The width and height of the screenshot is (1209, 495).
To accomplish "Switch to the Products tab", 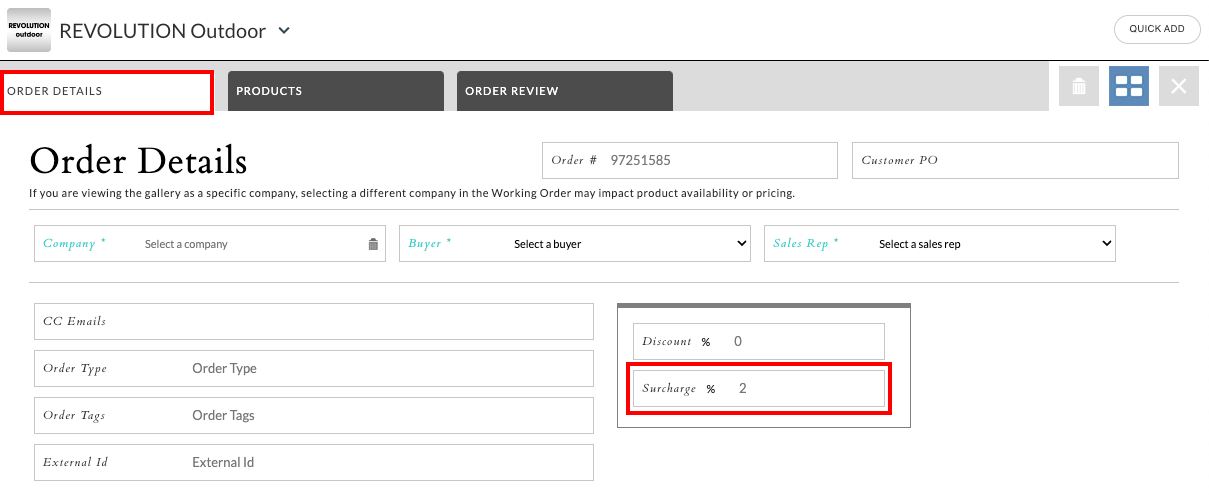I will (x=336, y=91).
